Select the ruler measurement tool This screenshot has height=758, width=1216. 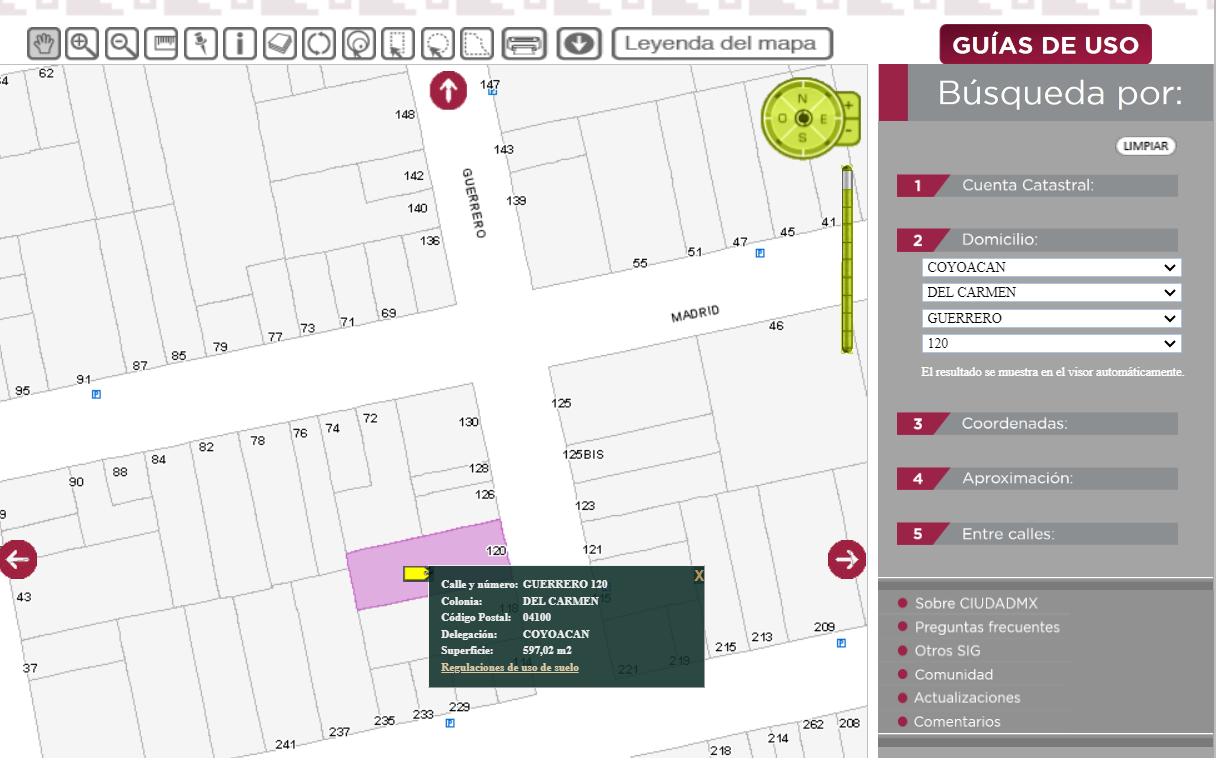161,44
